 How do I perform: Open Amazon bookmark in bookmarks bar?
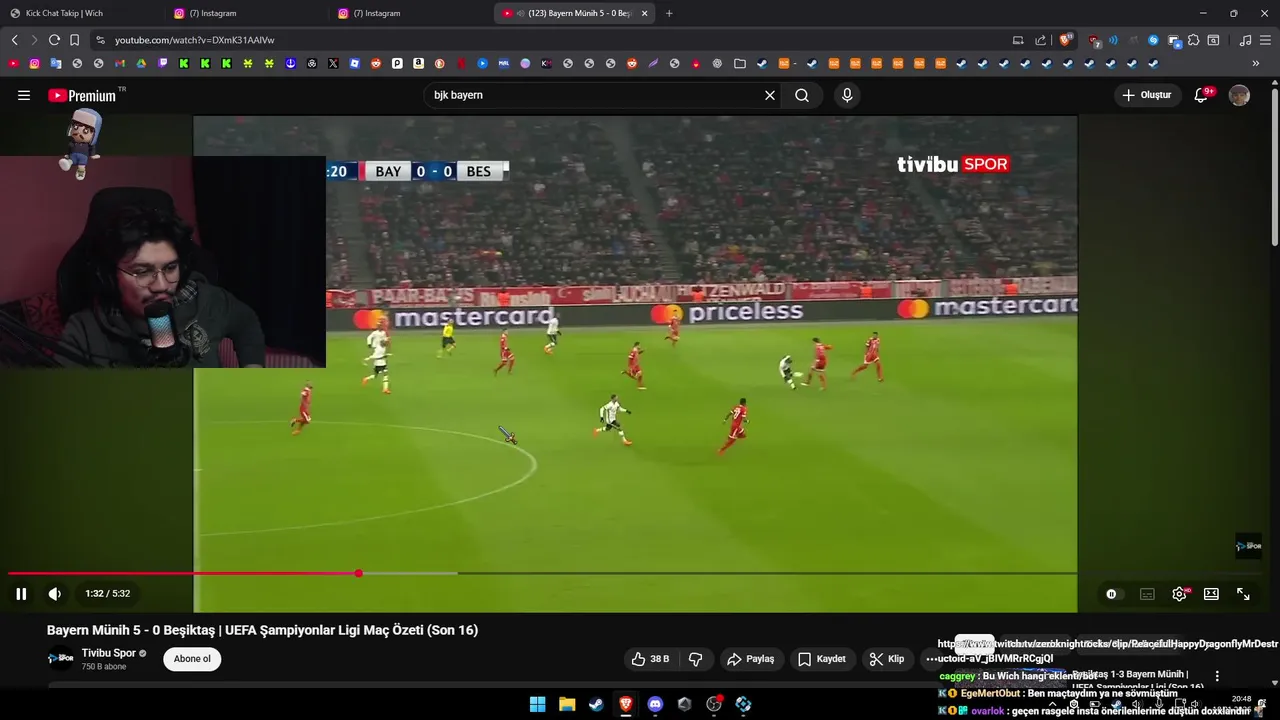418,63
